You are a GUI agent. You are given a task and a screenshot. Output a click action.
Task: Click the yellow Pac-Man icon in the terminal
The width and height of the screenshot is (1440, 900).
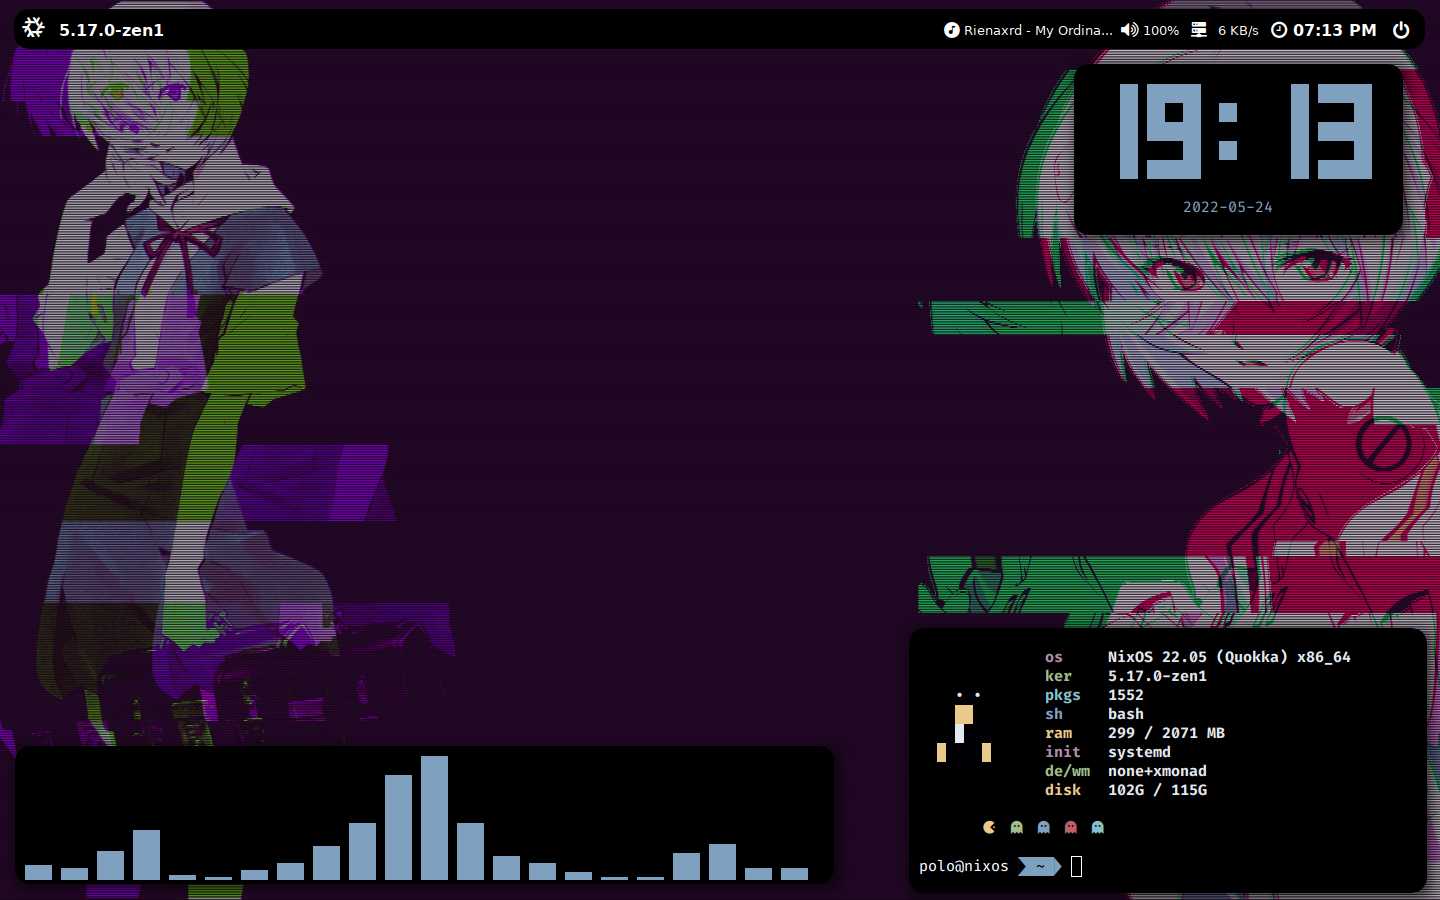989,827
